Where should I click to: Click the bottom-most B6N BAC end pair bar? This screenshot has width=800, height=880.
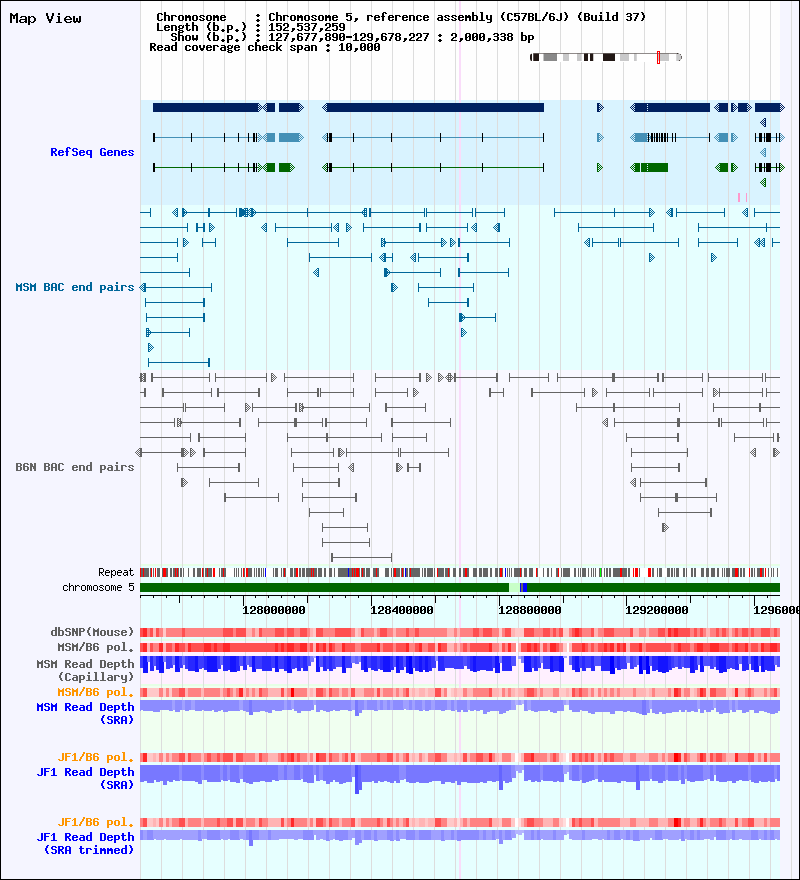tap(362, 557)
